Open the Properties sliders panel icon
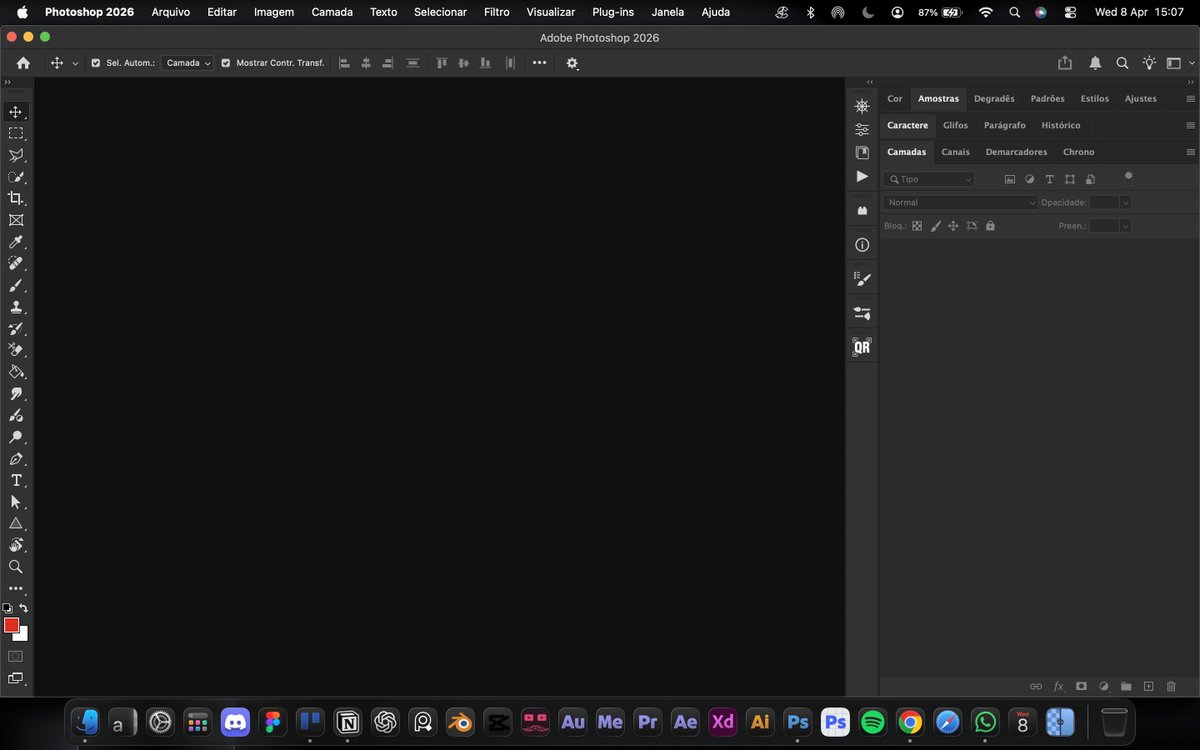Screen dimensions: 1200x750 (862, 130)
